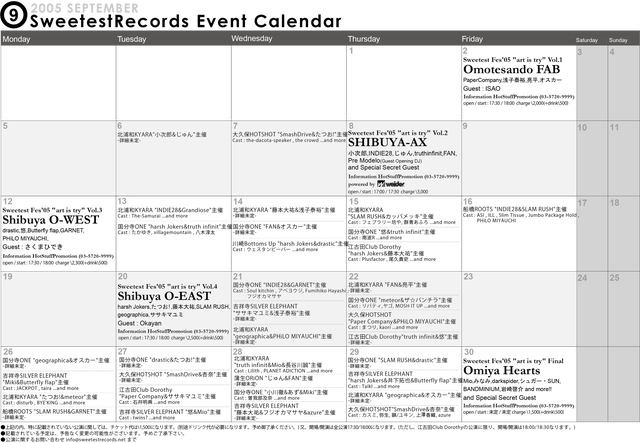Click the Friday 23 date cell
The image size is (640, 443).
click(515, 307)
